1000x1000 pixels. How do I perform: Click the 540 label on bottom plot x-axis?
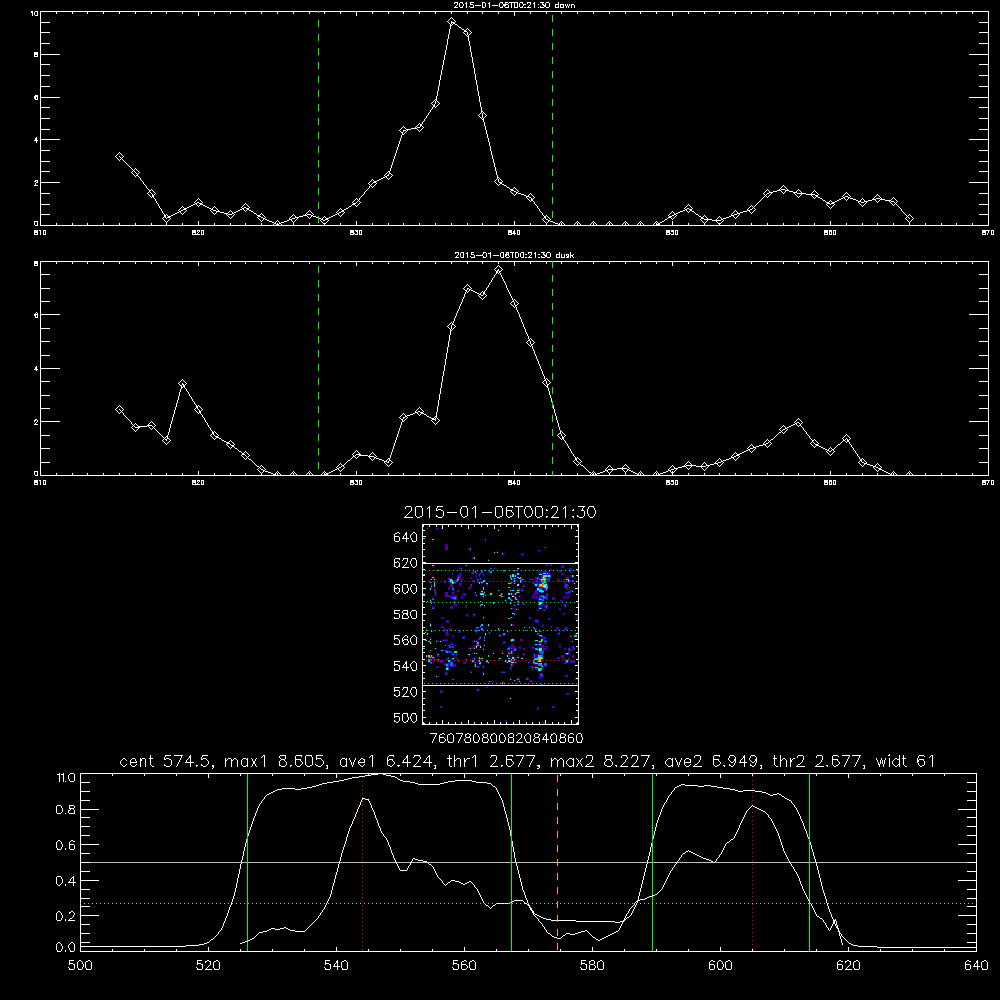336,966
